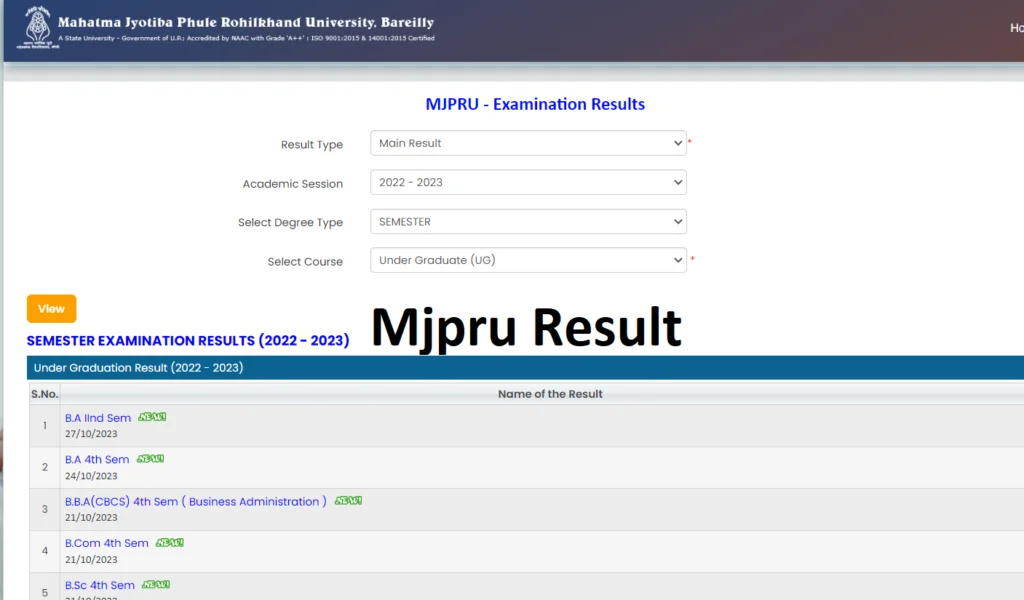Open the Home menu item in header
The height and width of the screenshot is (600, 1024).
tap(1015, 28)
